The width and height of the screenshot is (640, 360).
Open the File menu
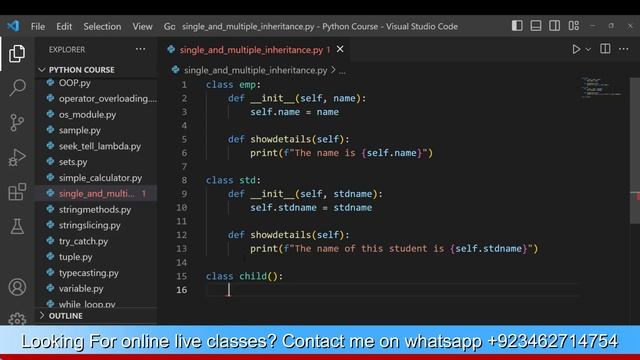click(38, 27)
